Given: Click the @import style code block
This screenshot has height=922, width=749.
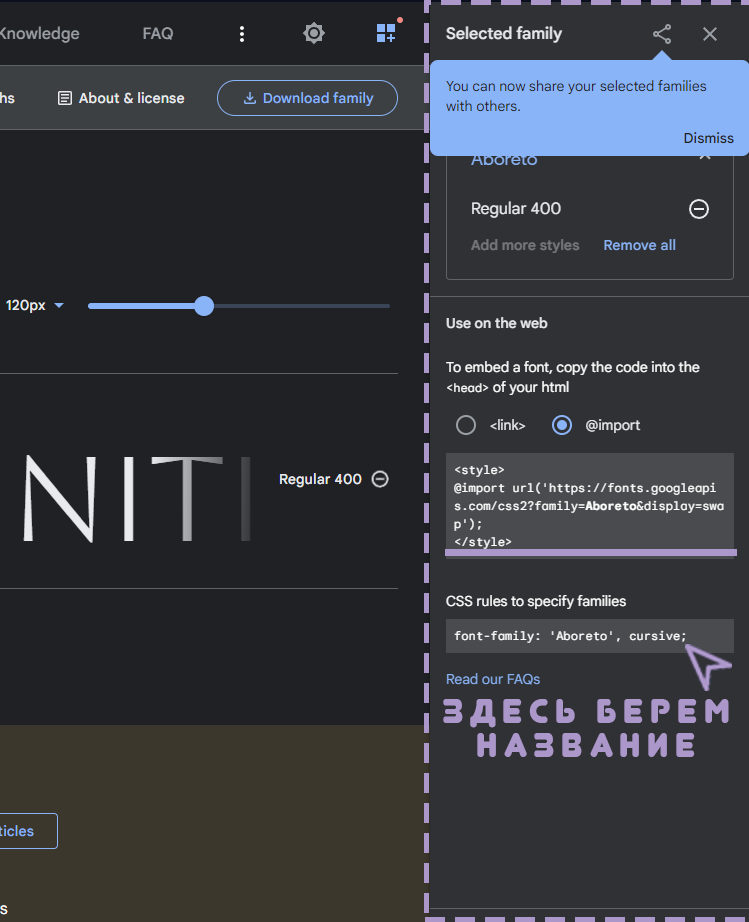Looking at the screenshot, I should [590, 505].
